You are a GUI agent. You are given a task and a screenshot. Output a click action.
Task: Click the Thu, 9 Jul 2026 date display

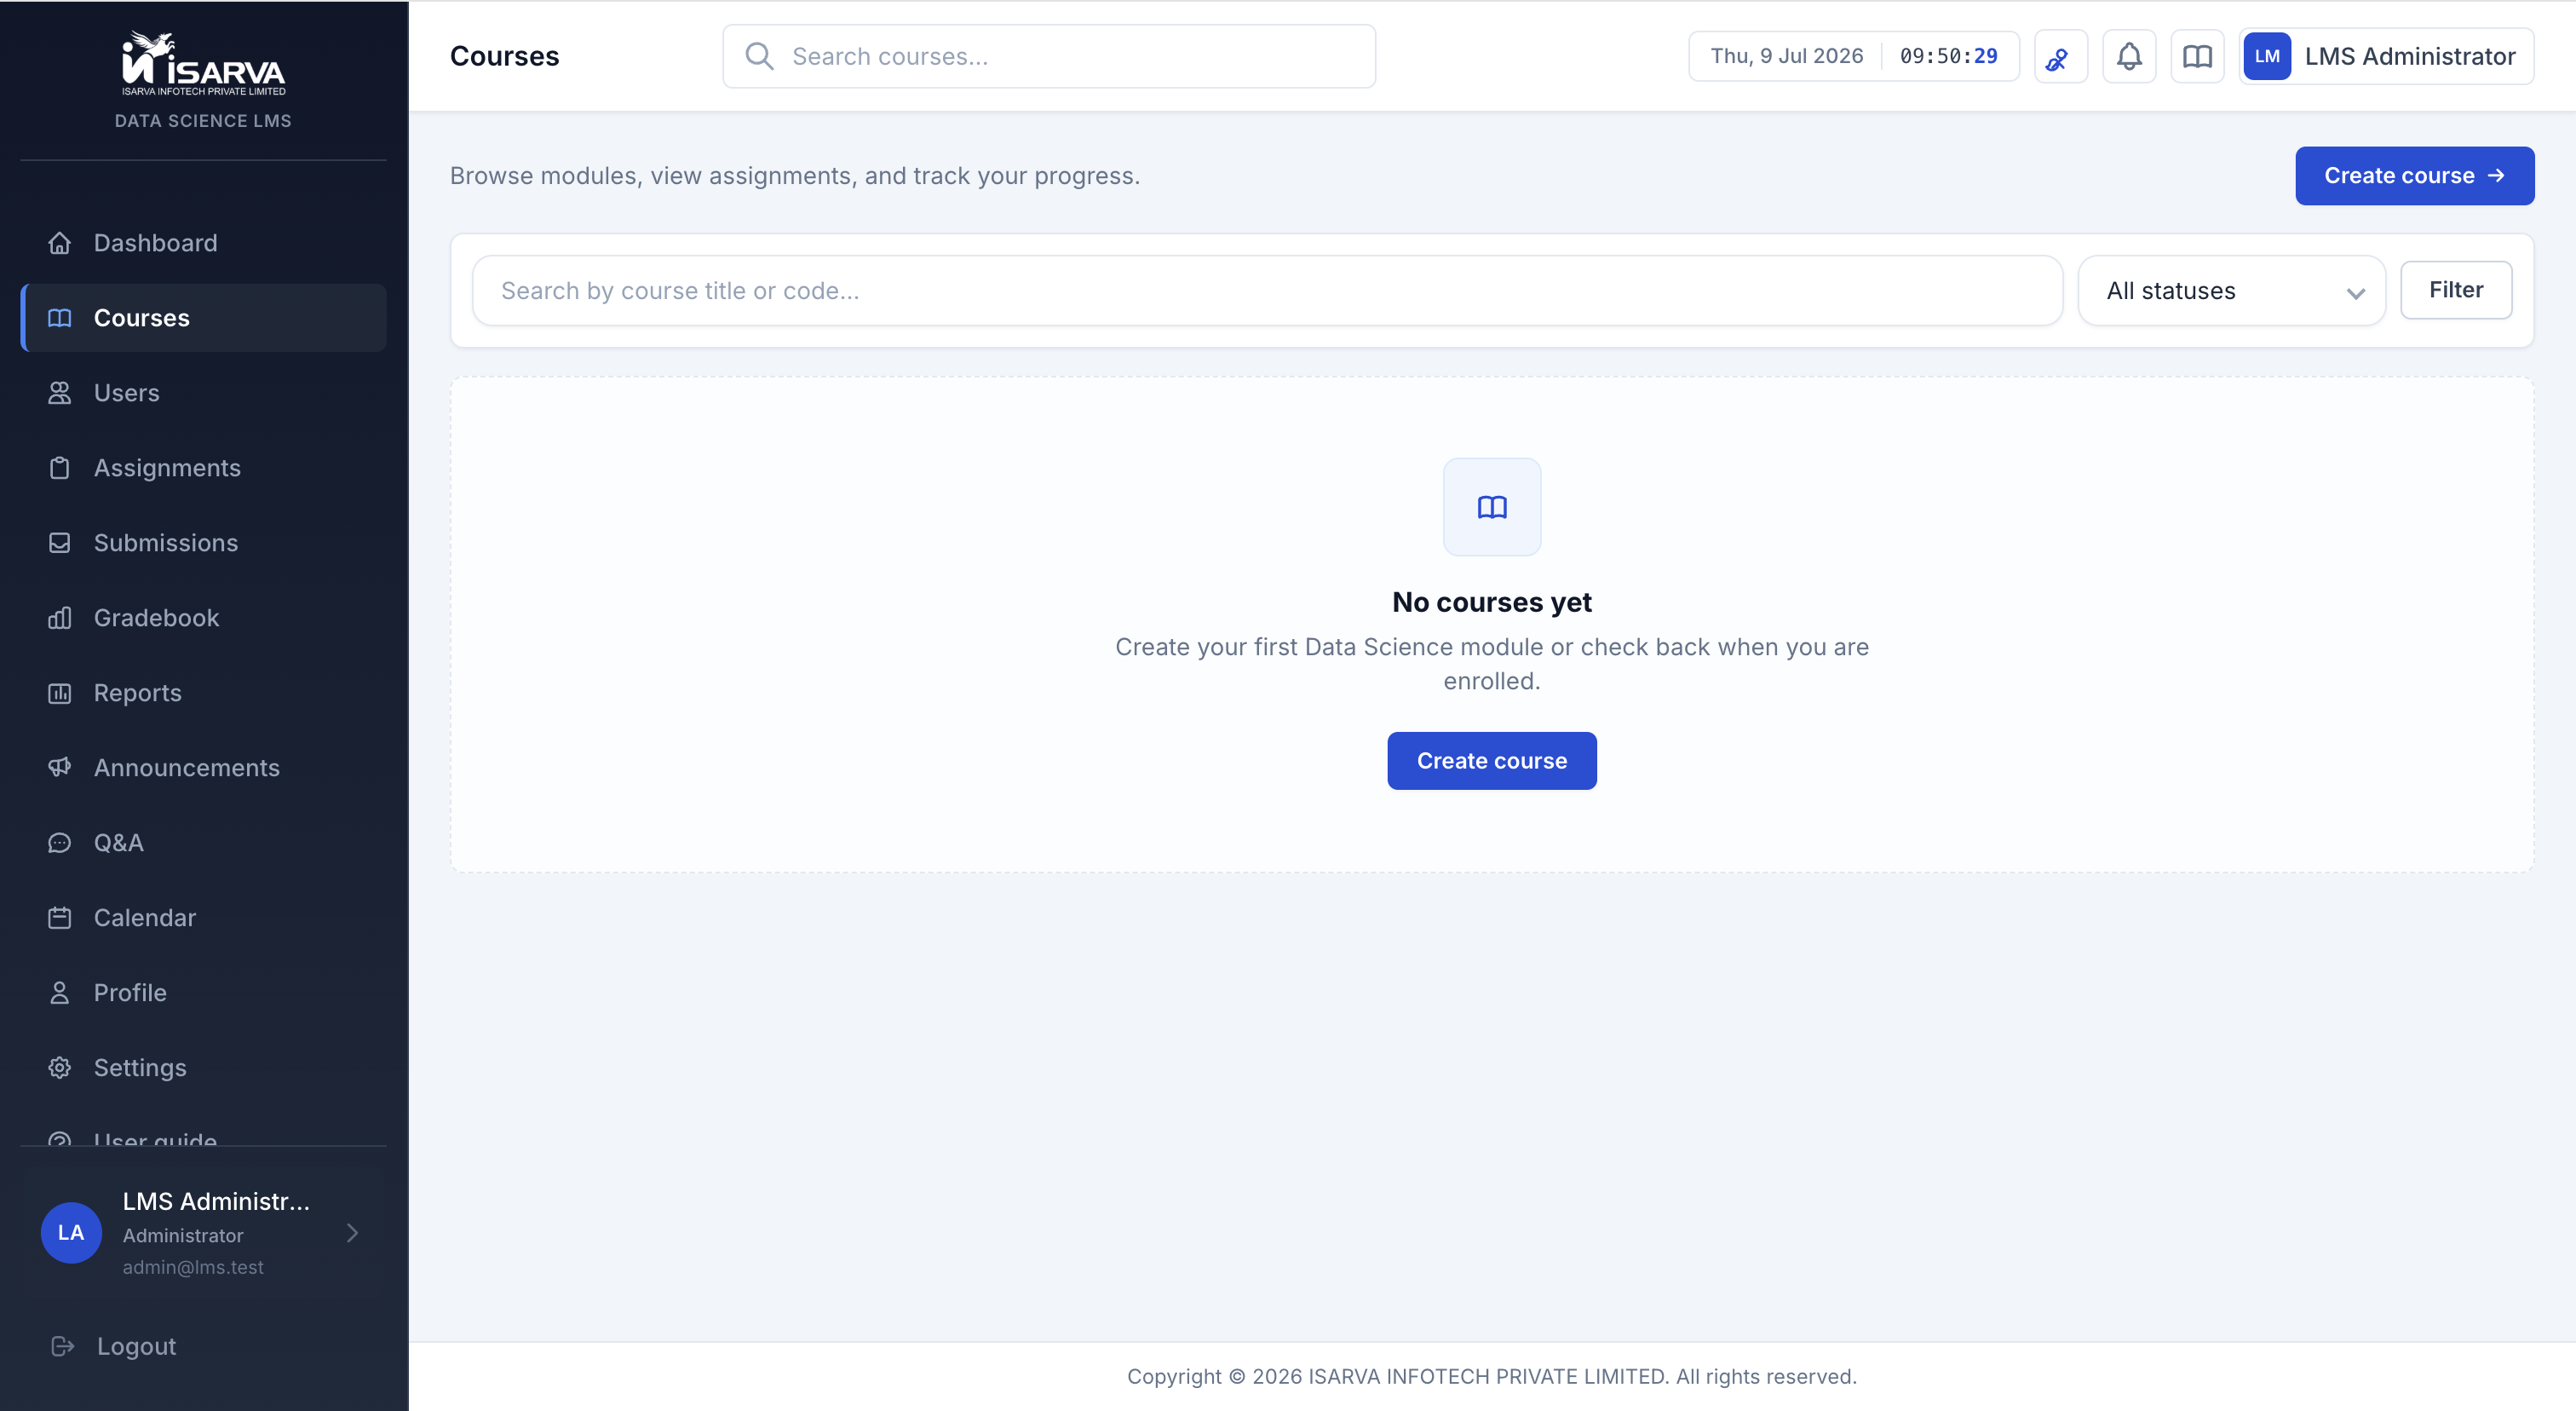click(1787, 56)
